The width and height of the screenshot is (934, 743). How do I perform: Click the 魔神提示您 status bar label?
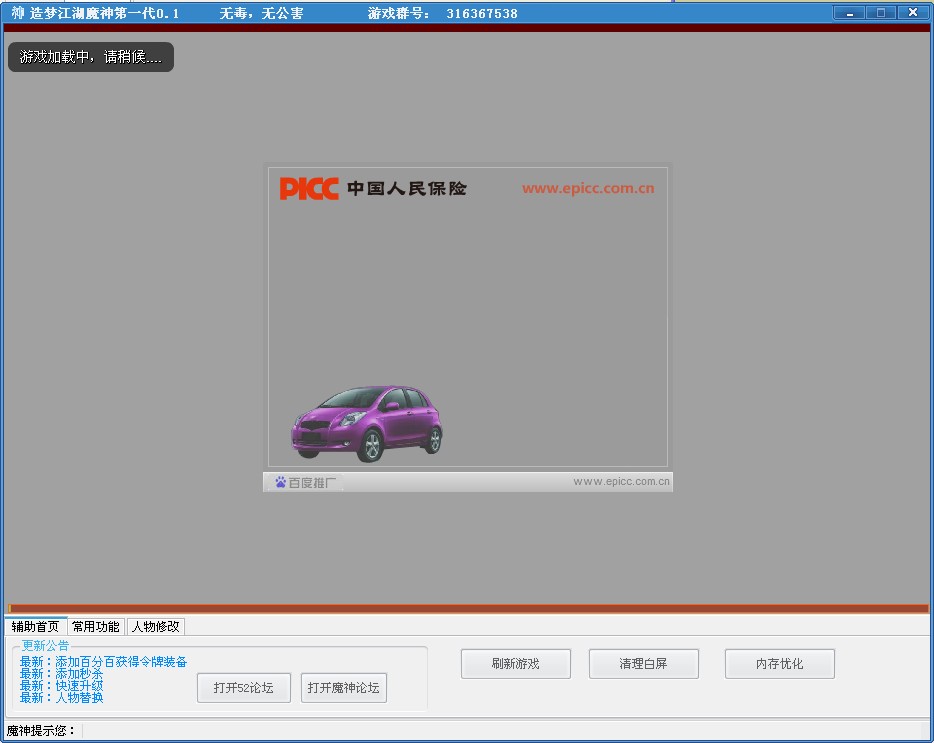[41, 730]
